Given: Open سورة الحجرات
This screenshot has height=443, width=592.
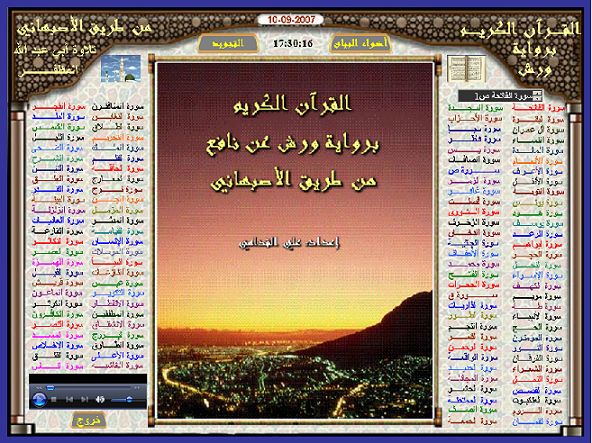Looking at the screenshot, I should (475, 285).
